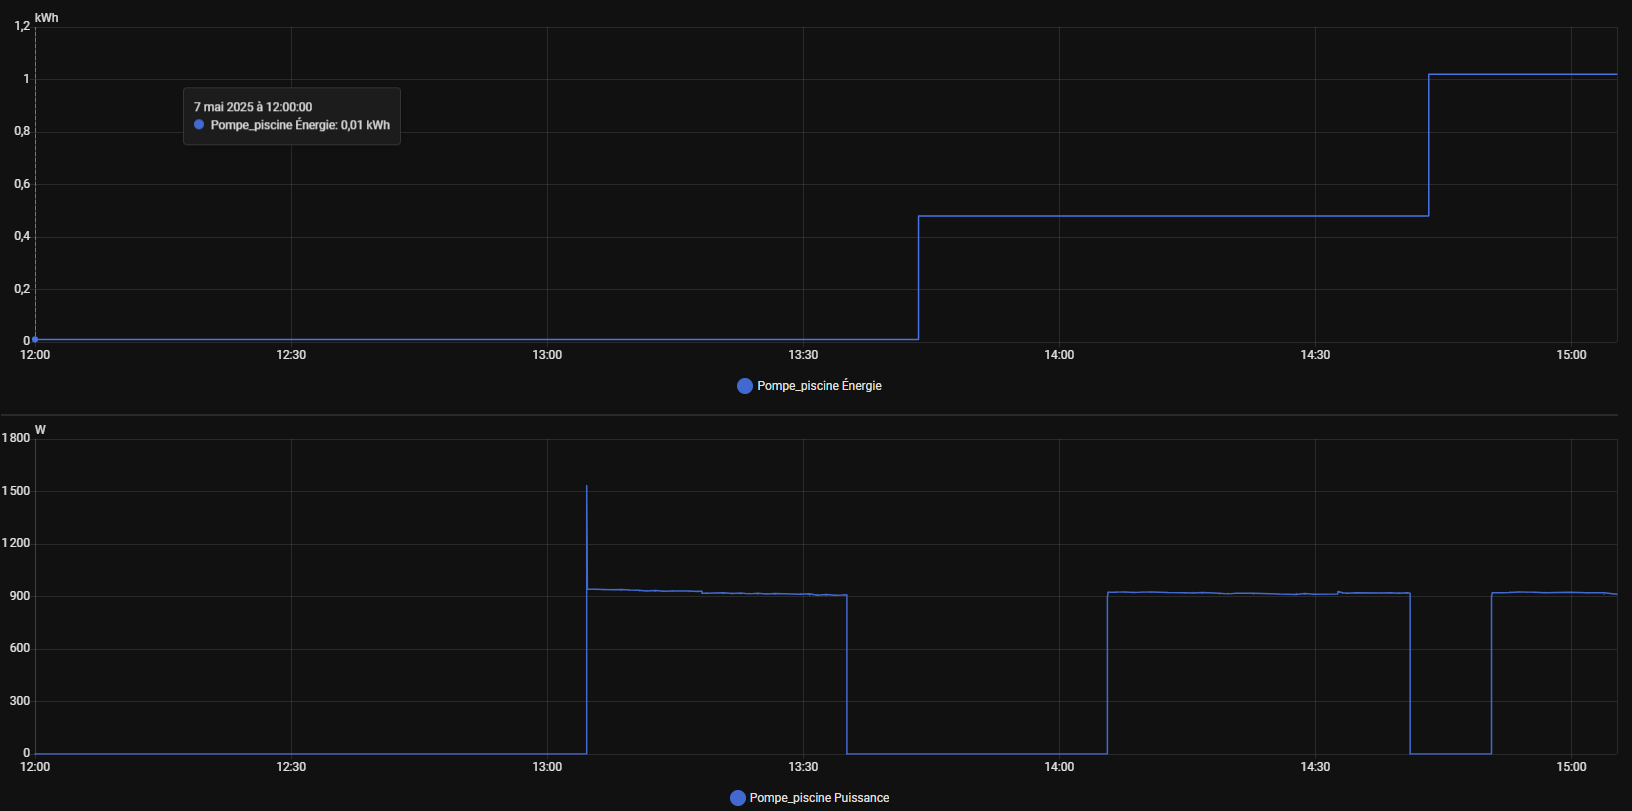Click the 12:30 label on energy chart axis
The image size is (1632, 811).
click(x=291, y=355)
